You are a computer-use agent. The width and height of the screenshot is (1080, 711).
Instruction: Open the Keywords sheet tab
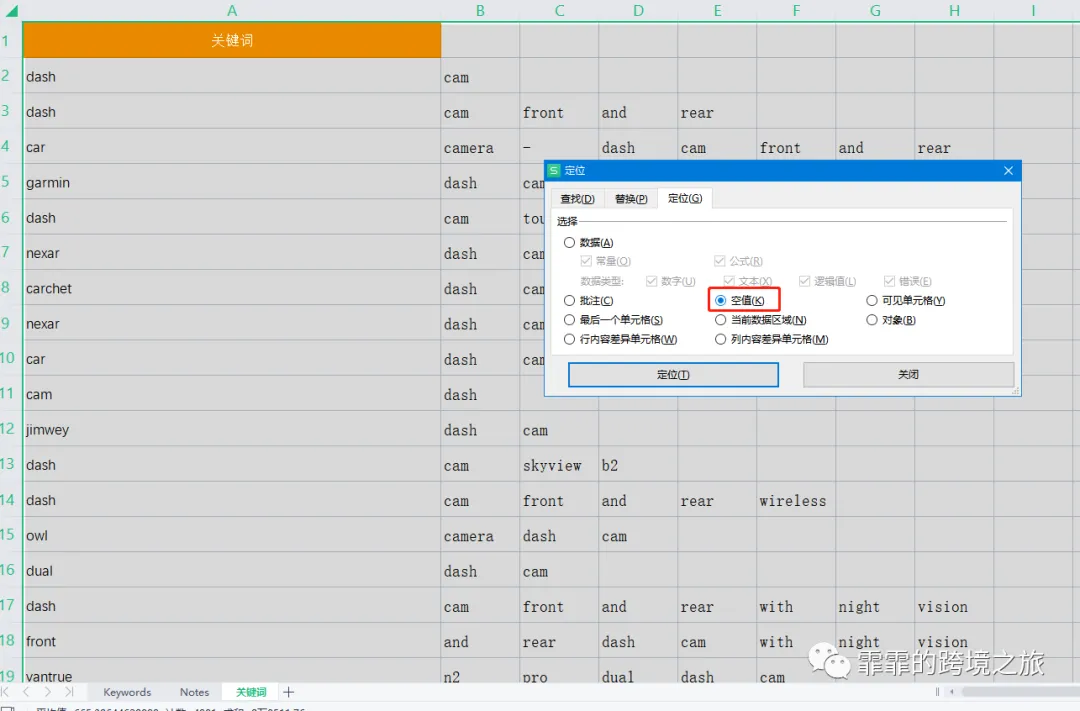click(127, 692)
